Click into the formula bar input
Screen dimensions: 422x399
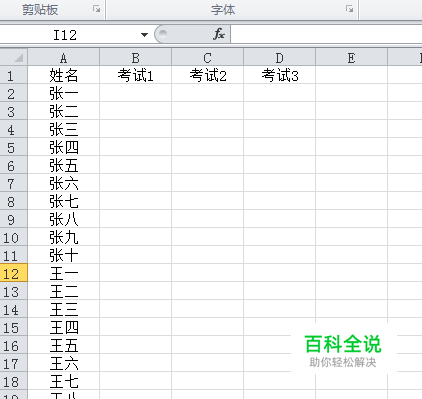click(x=326, y=35)
